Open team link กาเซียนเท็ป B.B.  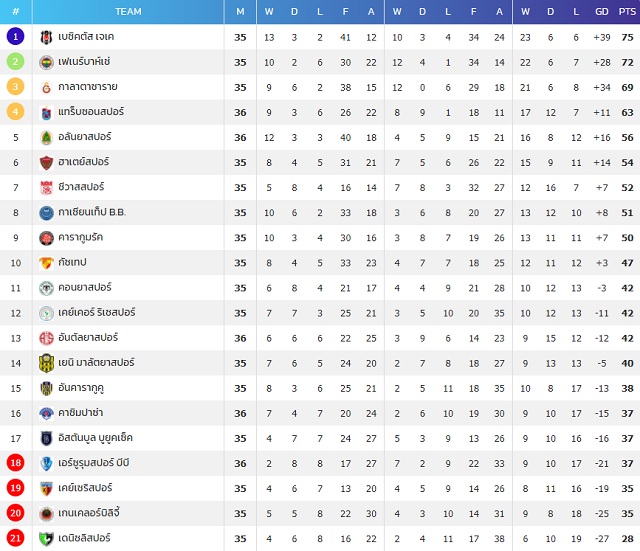click(x=92, y=212)
